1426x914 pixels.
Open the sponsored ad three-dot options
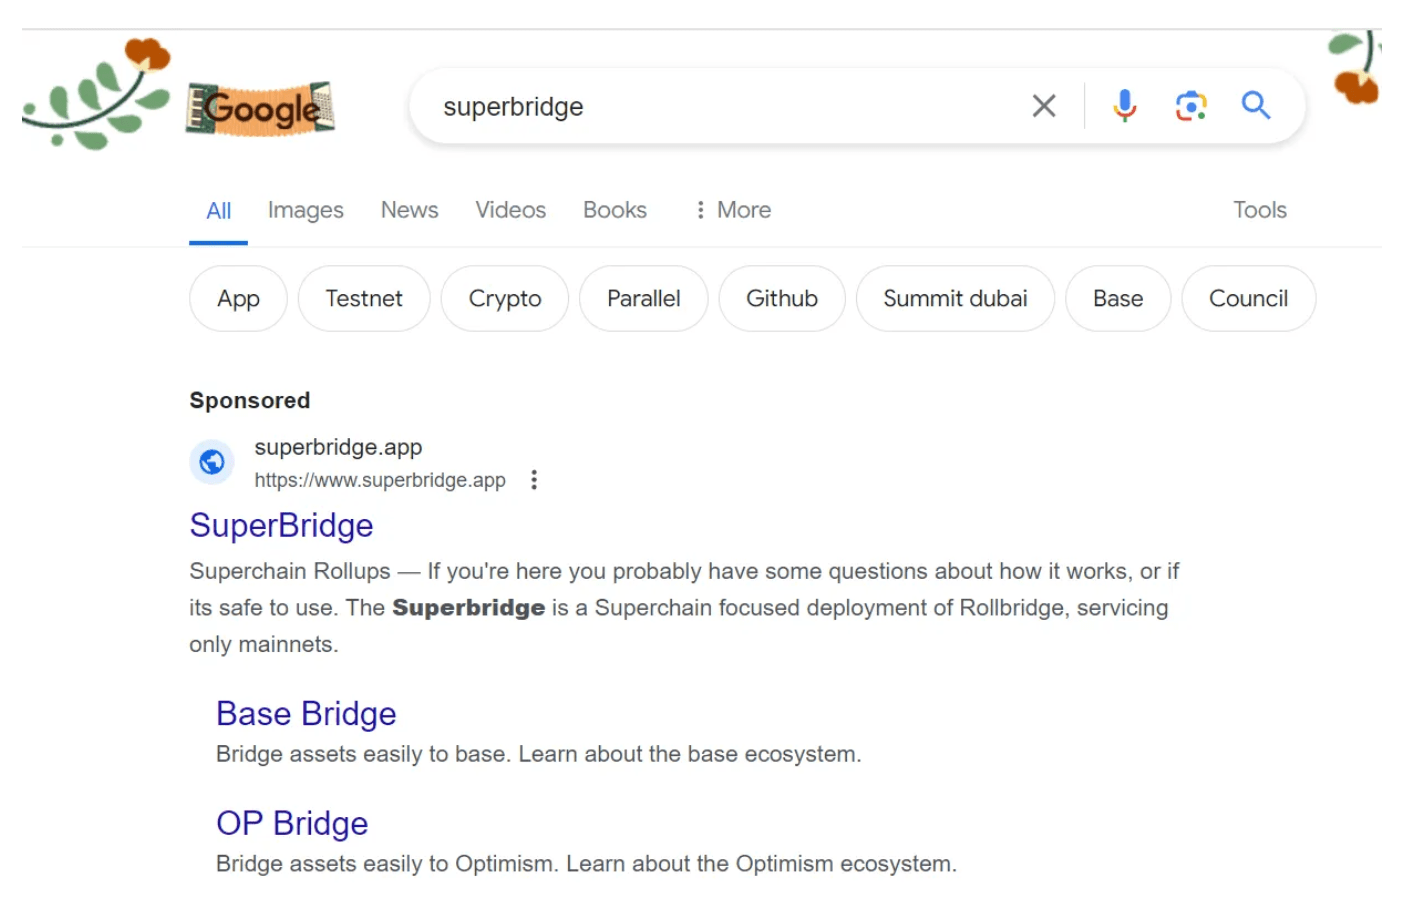[x=534, y=480]
